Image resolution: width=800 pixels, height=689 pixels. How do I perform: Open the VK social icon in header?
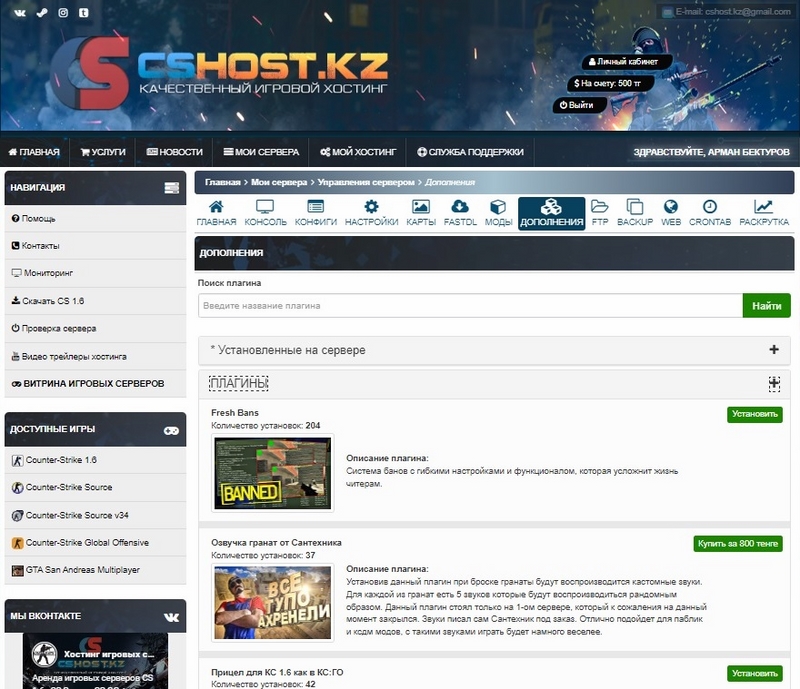(x=20, y=13)
